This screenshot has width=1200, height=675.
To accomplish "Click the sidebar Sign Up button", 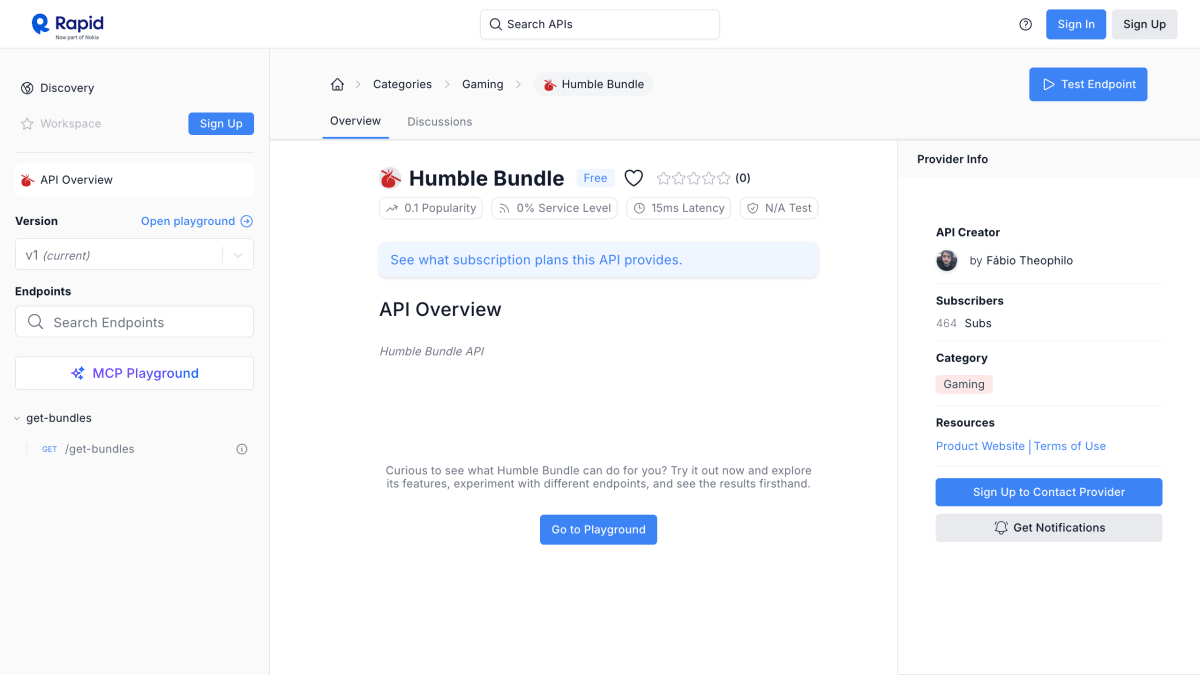I will point(221,124).
